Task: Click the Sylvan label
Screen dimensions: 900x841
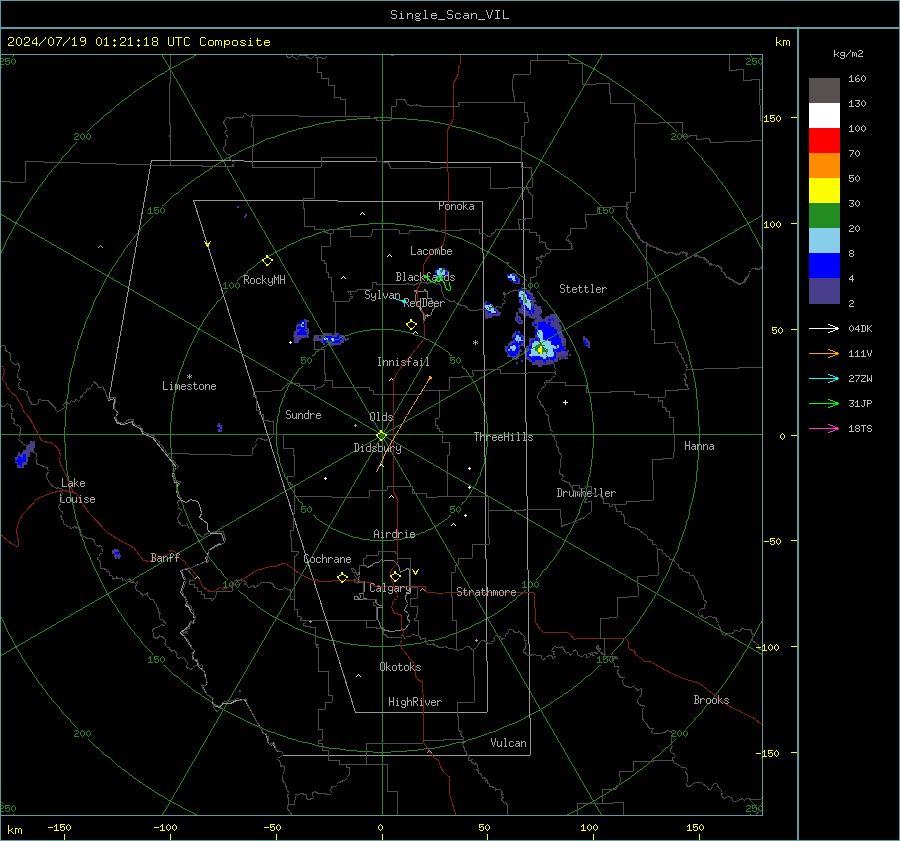Action: [x=382, y=295]
